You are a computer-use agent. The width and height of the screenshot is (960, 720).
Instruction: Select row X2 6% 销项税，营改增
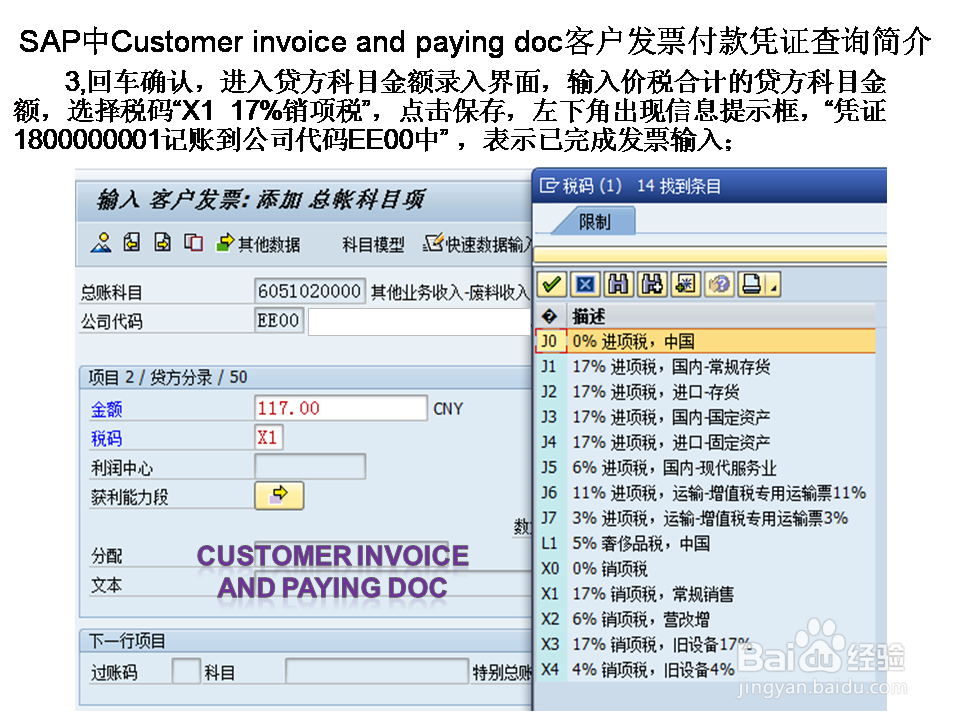click(706, 619)
